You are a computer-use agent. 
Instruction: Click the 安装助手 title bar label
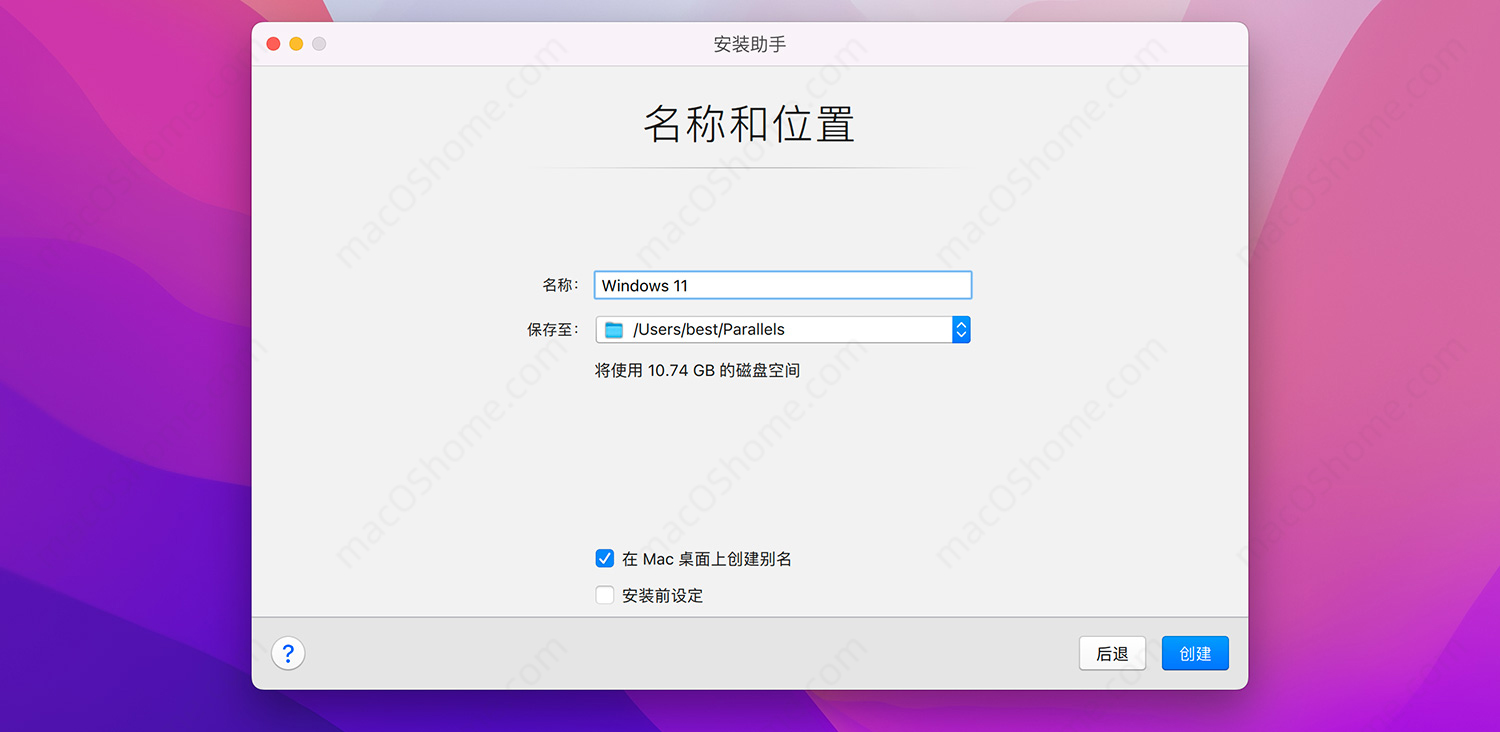coord(749,43)
